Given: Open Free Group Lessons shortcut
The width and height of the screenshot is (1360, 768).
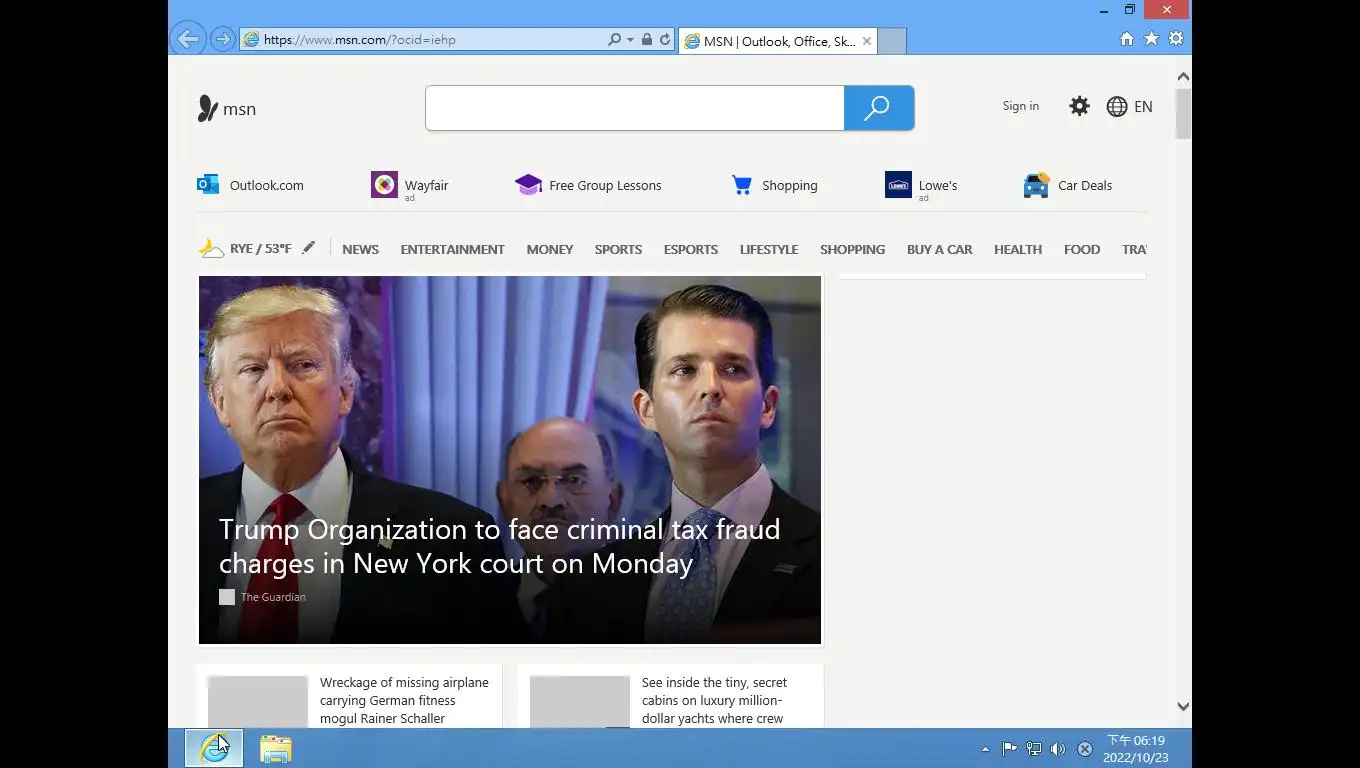Looking at the screenshot, I should tap(588, 185).
